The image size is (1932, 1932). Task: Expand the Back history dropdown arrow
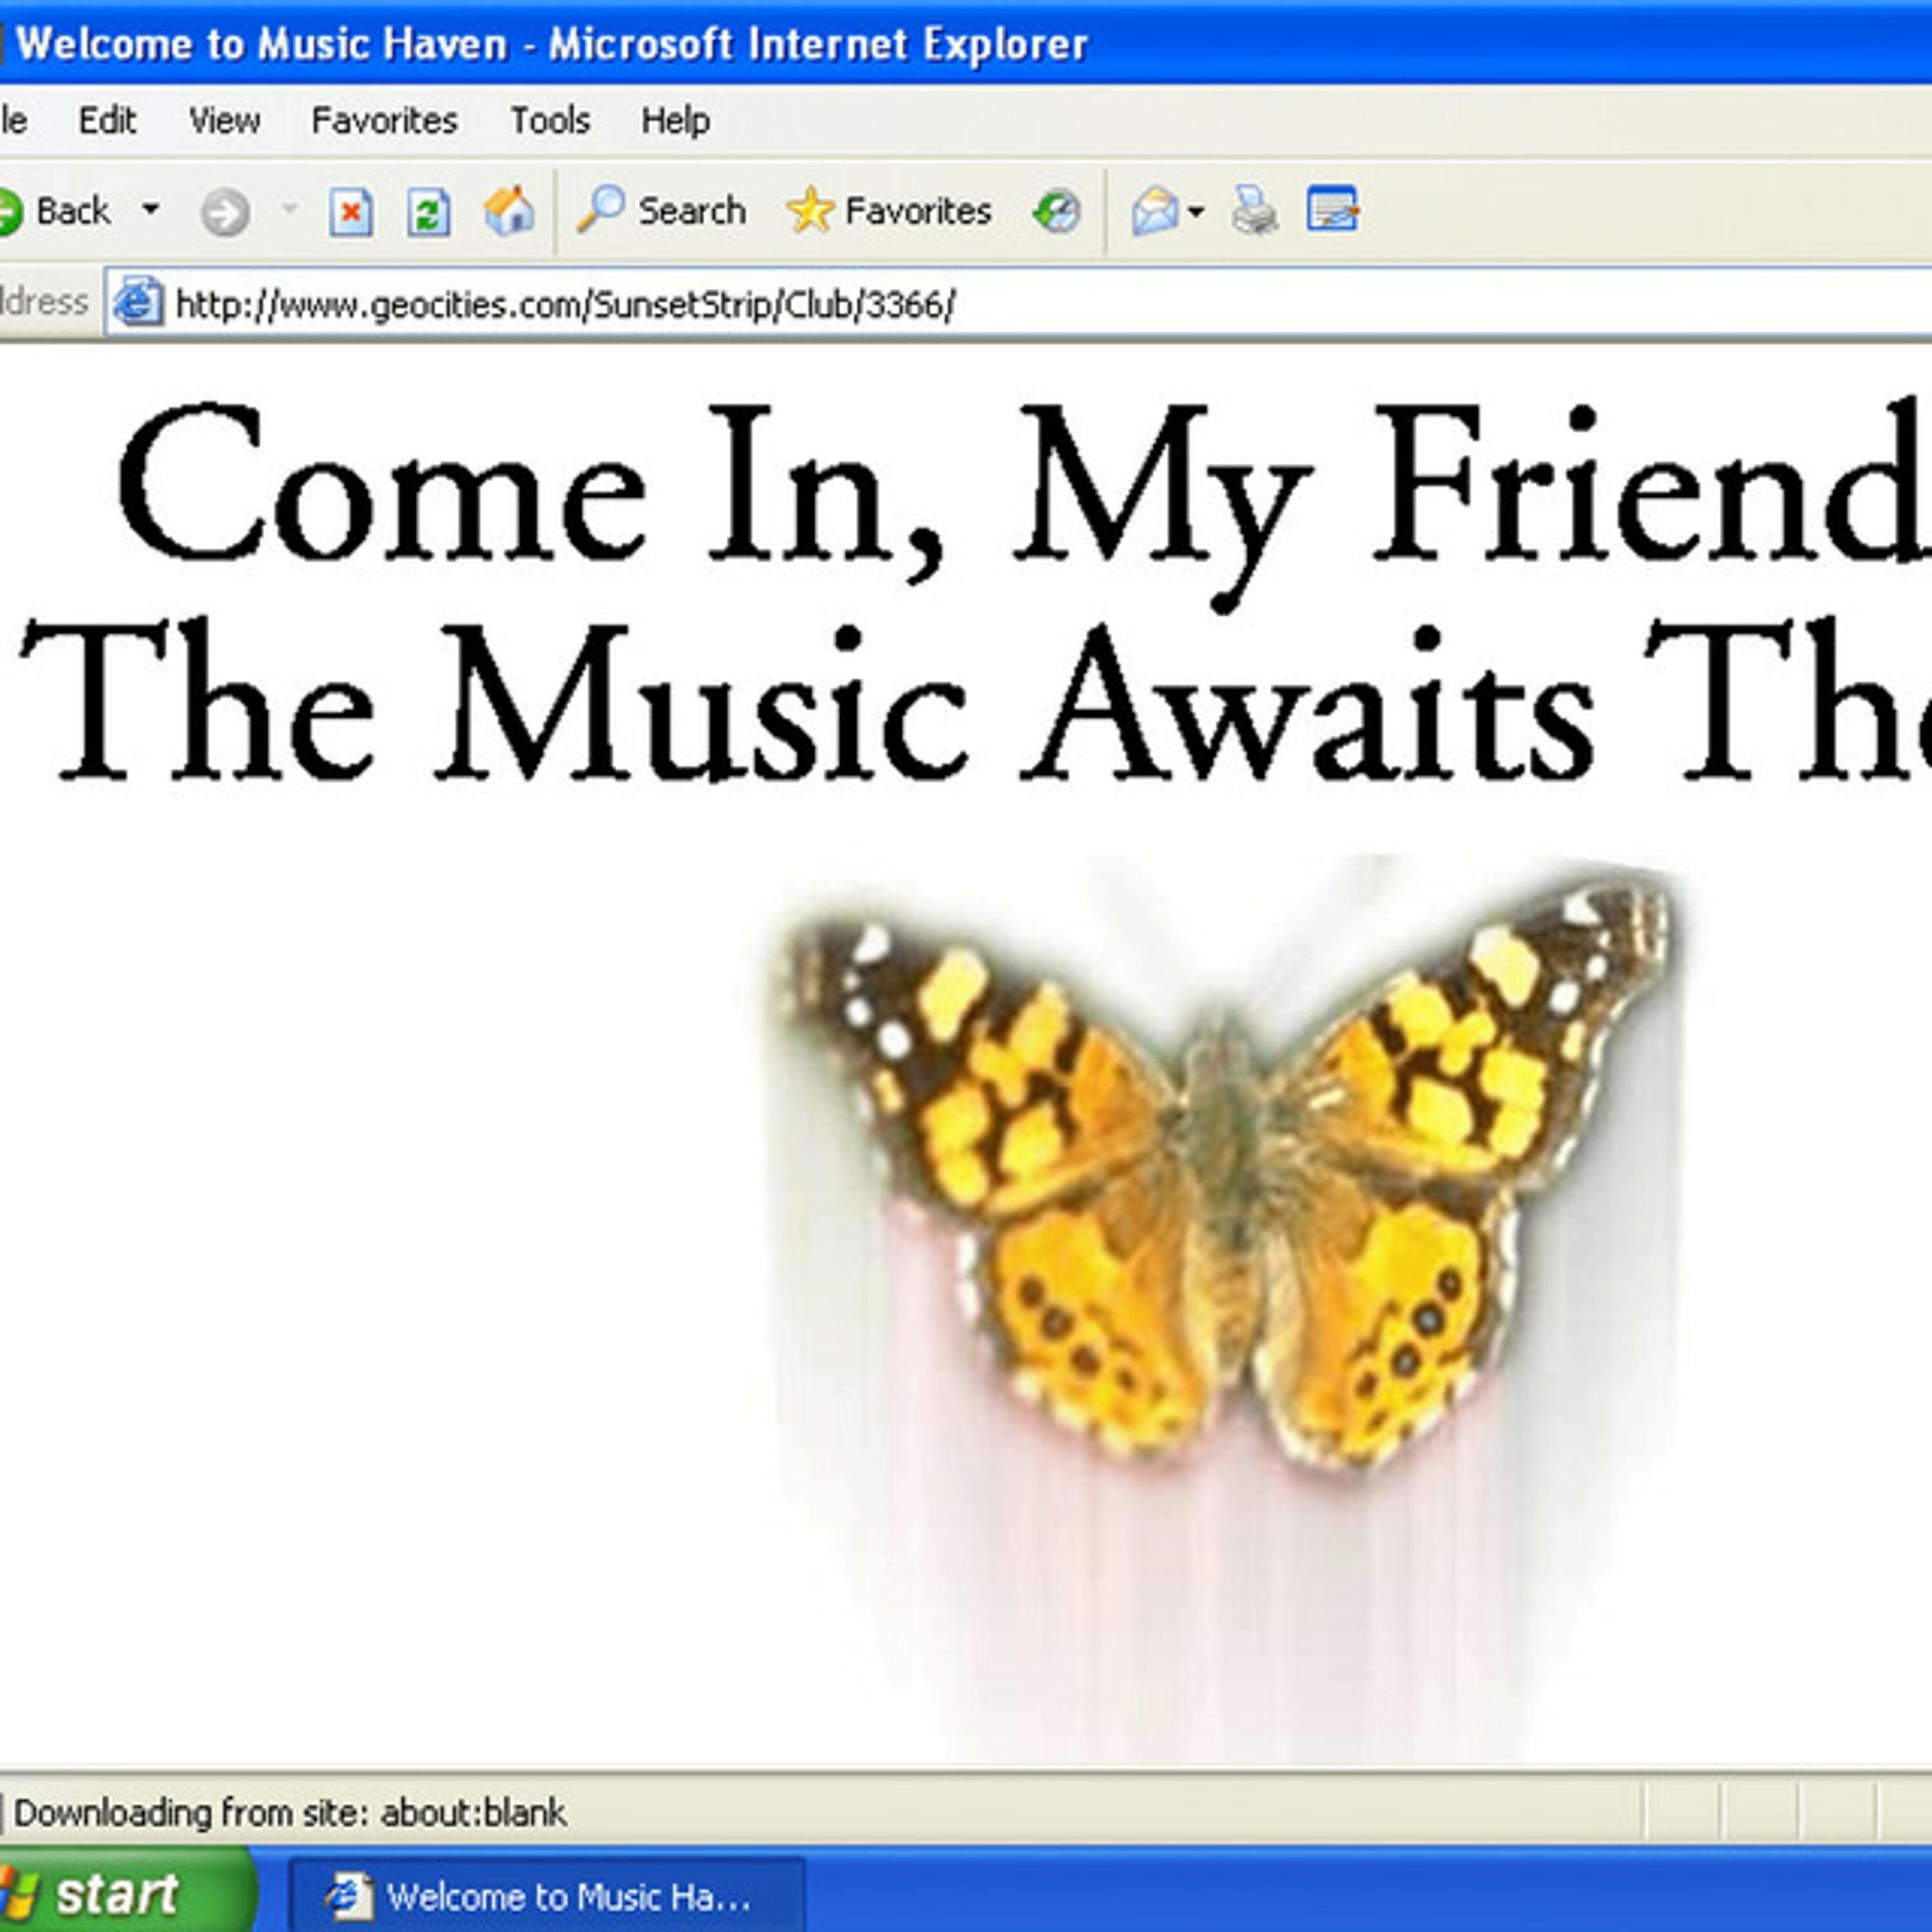tap(150, 210)
